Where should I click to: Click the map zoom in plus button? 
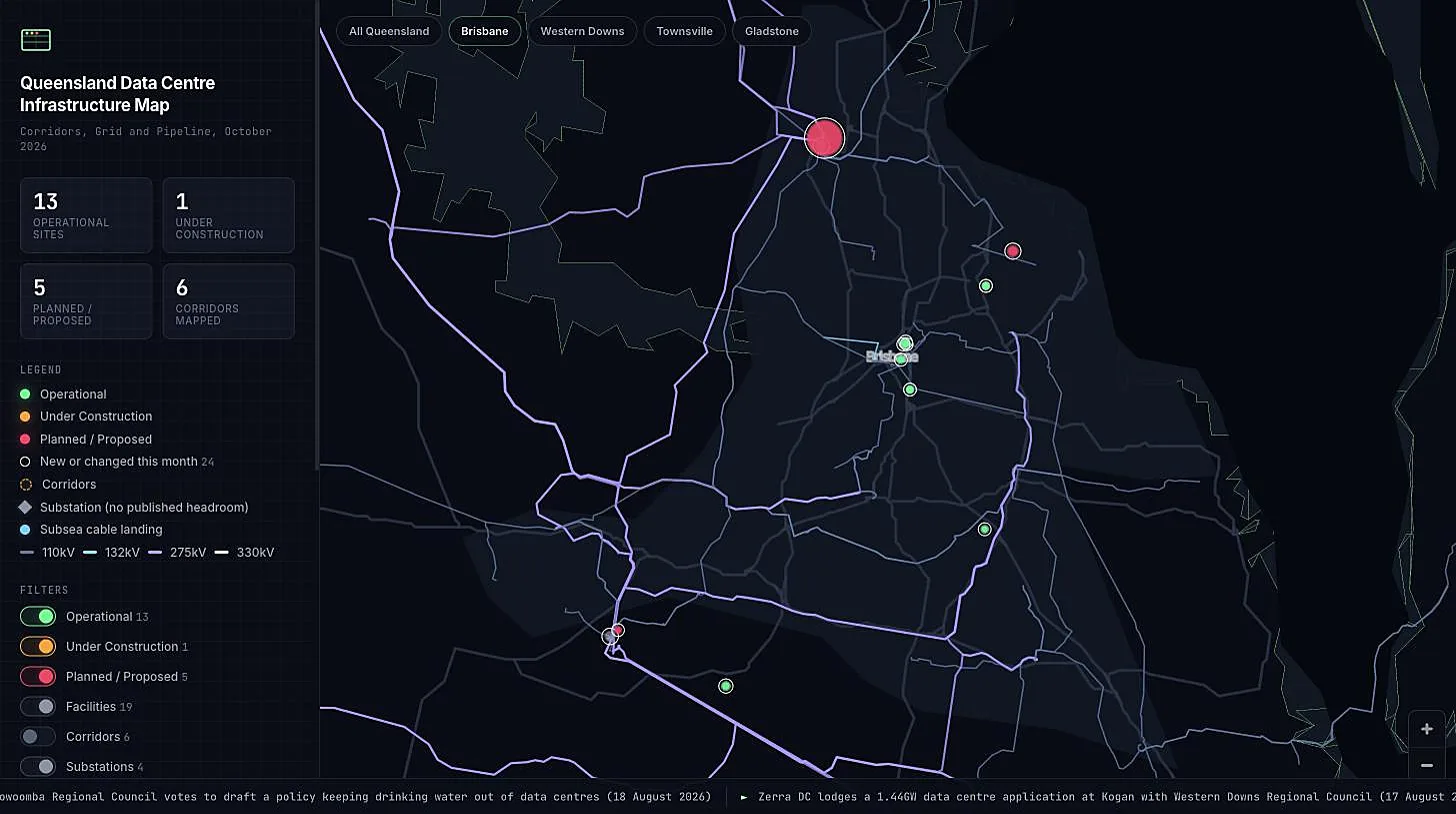click(x=1427, y=729)
